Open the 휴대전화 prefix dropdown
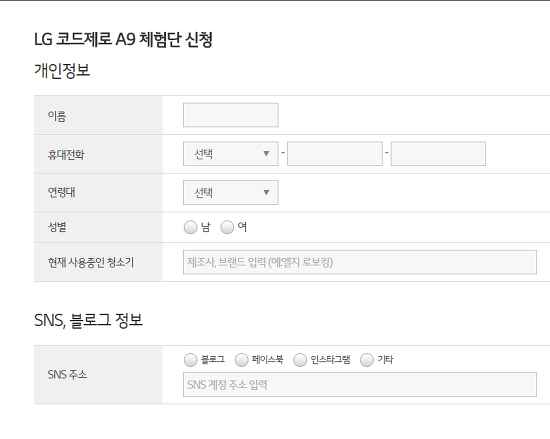 (231, 154)
